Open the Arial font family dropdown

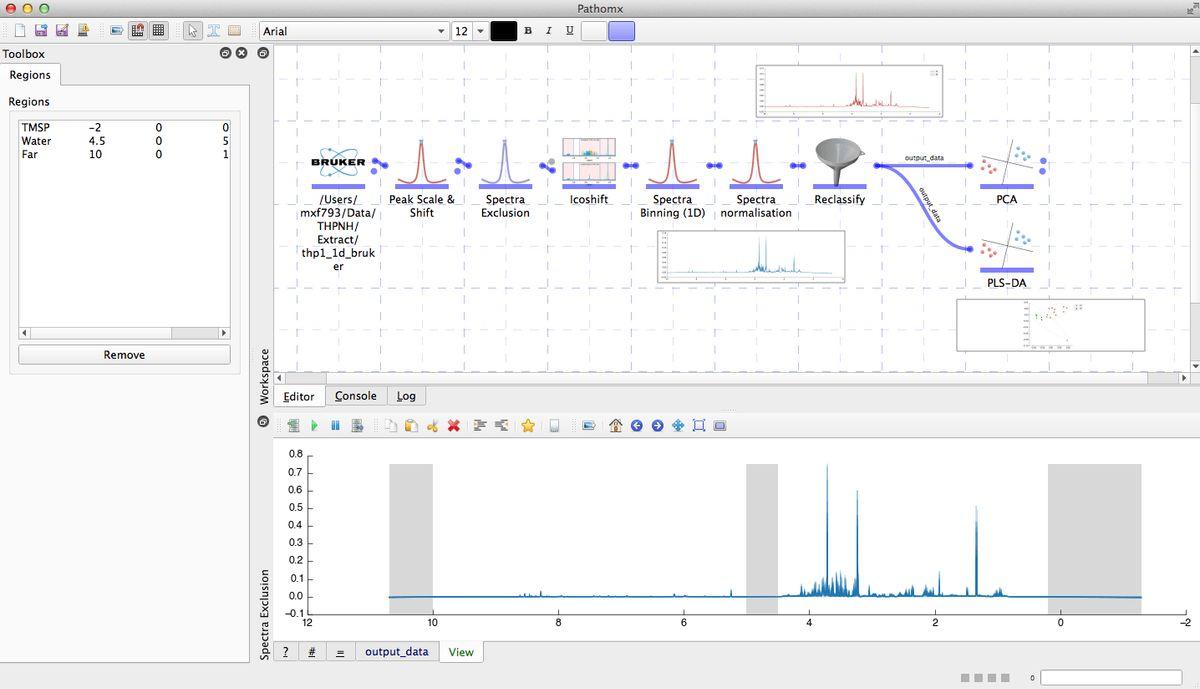[x=353, y=31]
